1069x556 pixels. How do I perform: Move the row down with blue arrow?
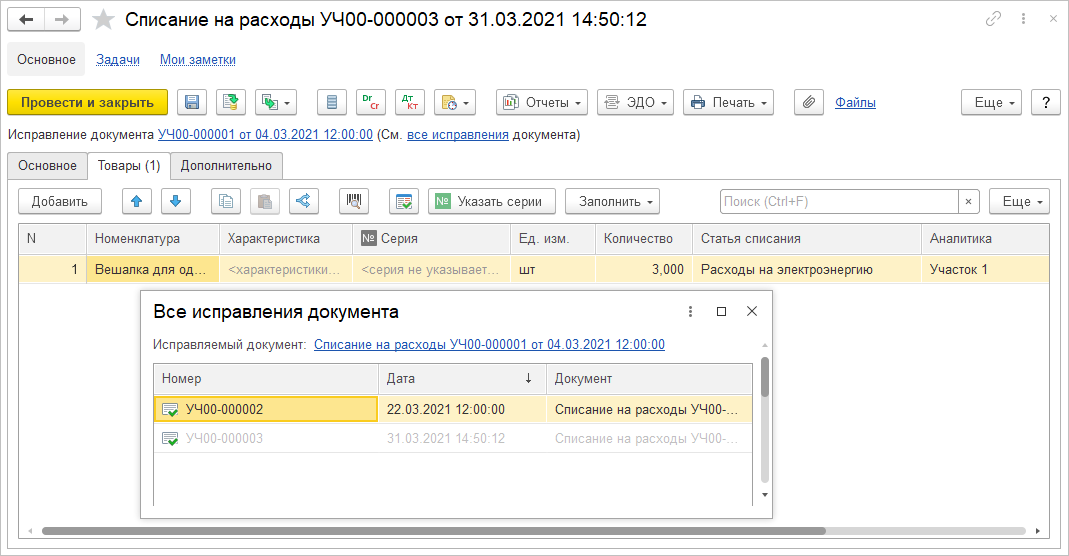coord(175,202)
